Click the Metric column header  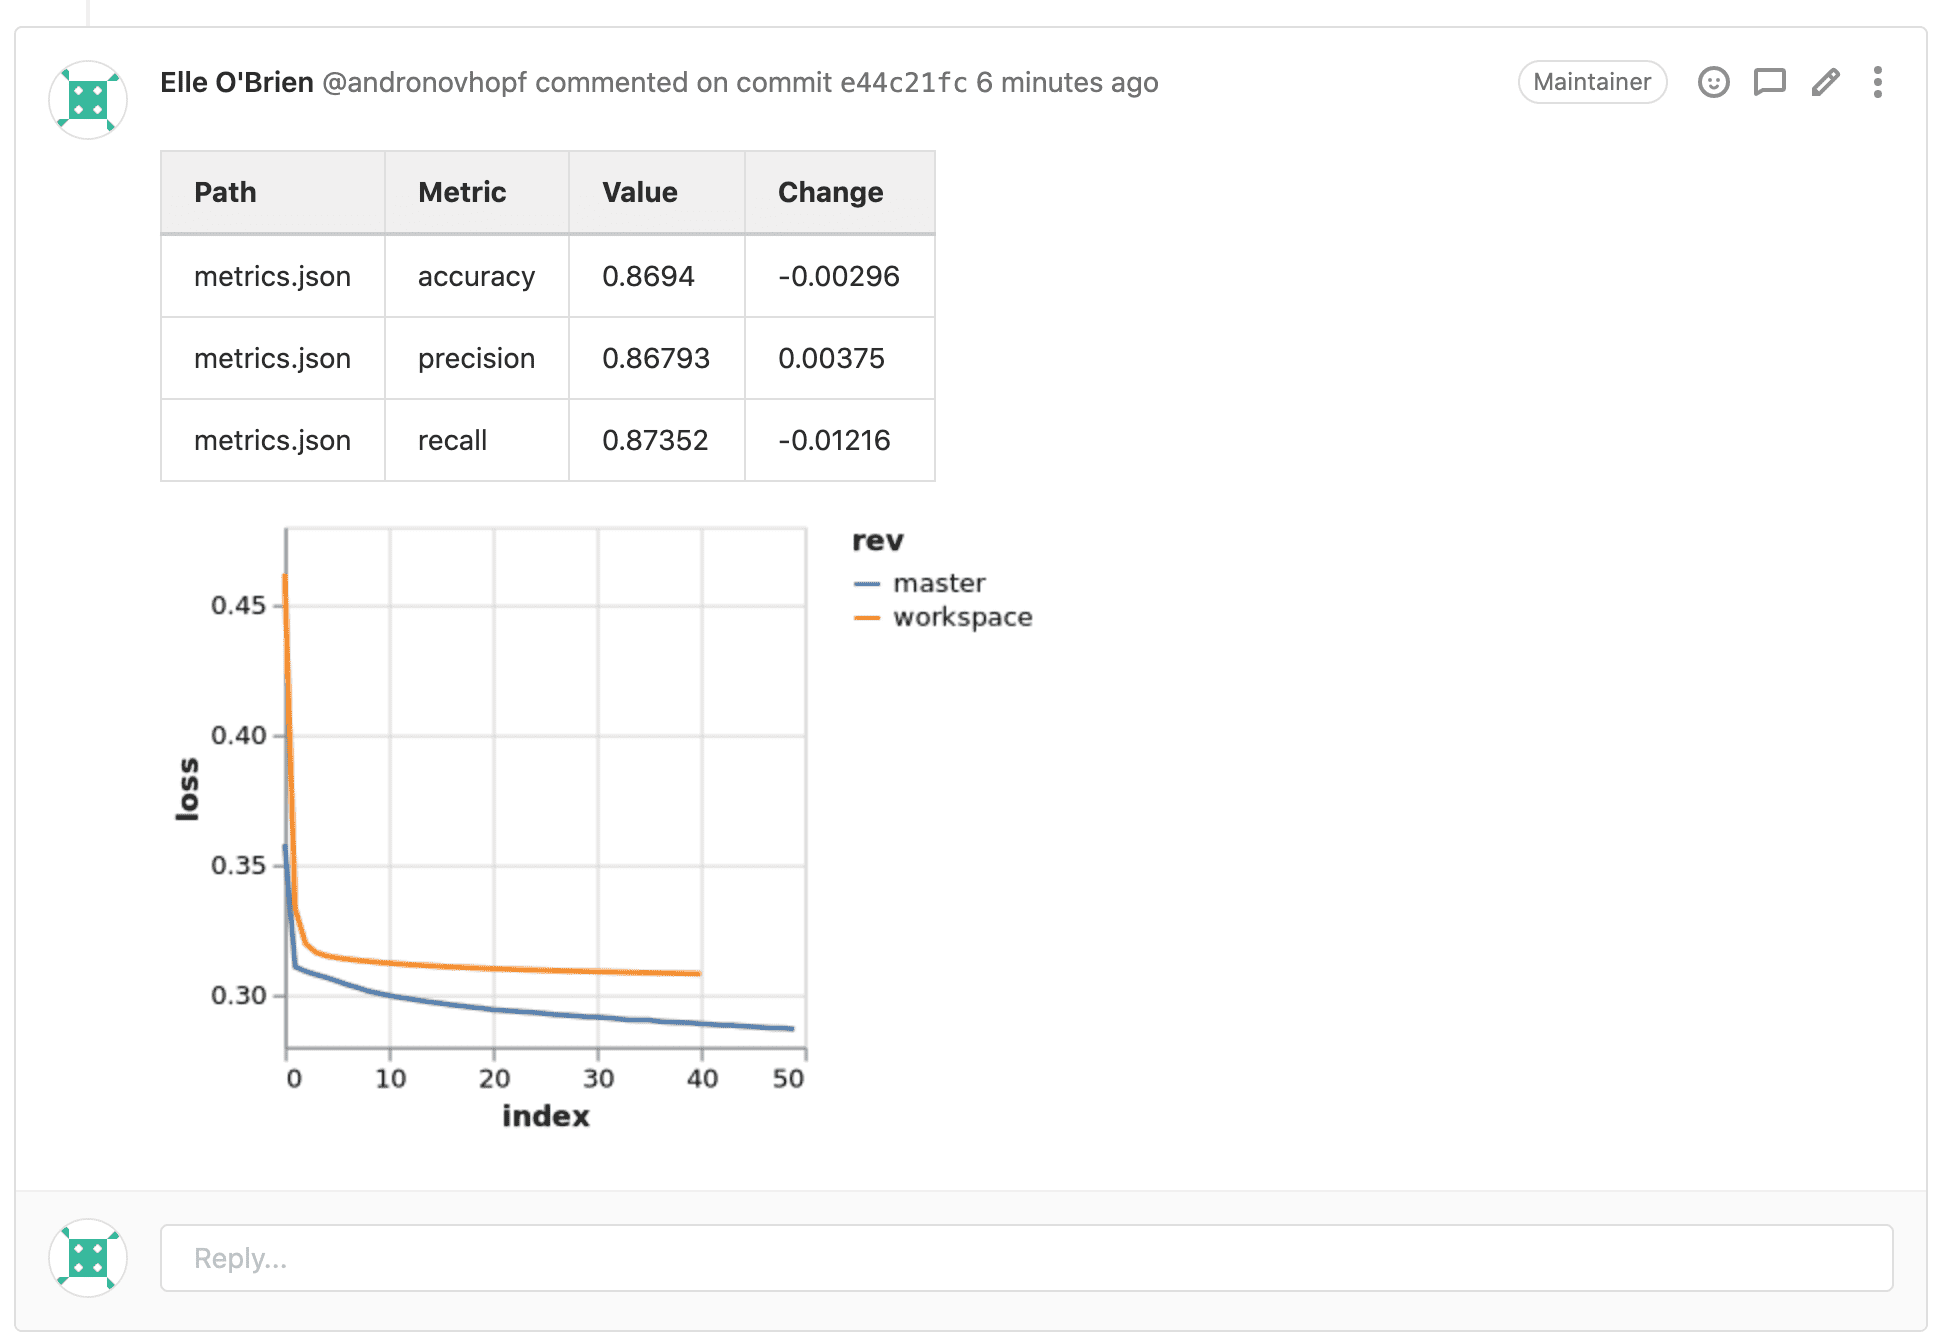point(462,192)
